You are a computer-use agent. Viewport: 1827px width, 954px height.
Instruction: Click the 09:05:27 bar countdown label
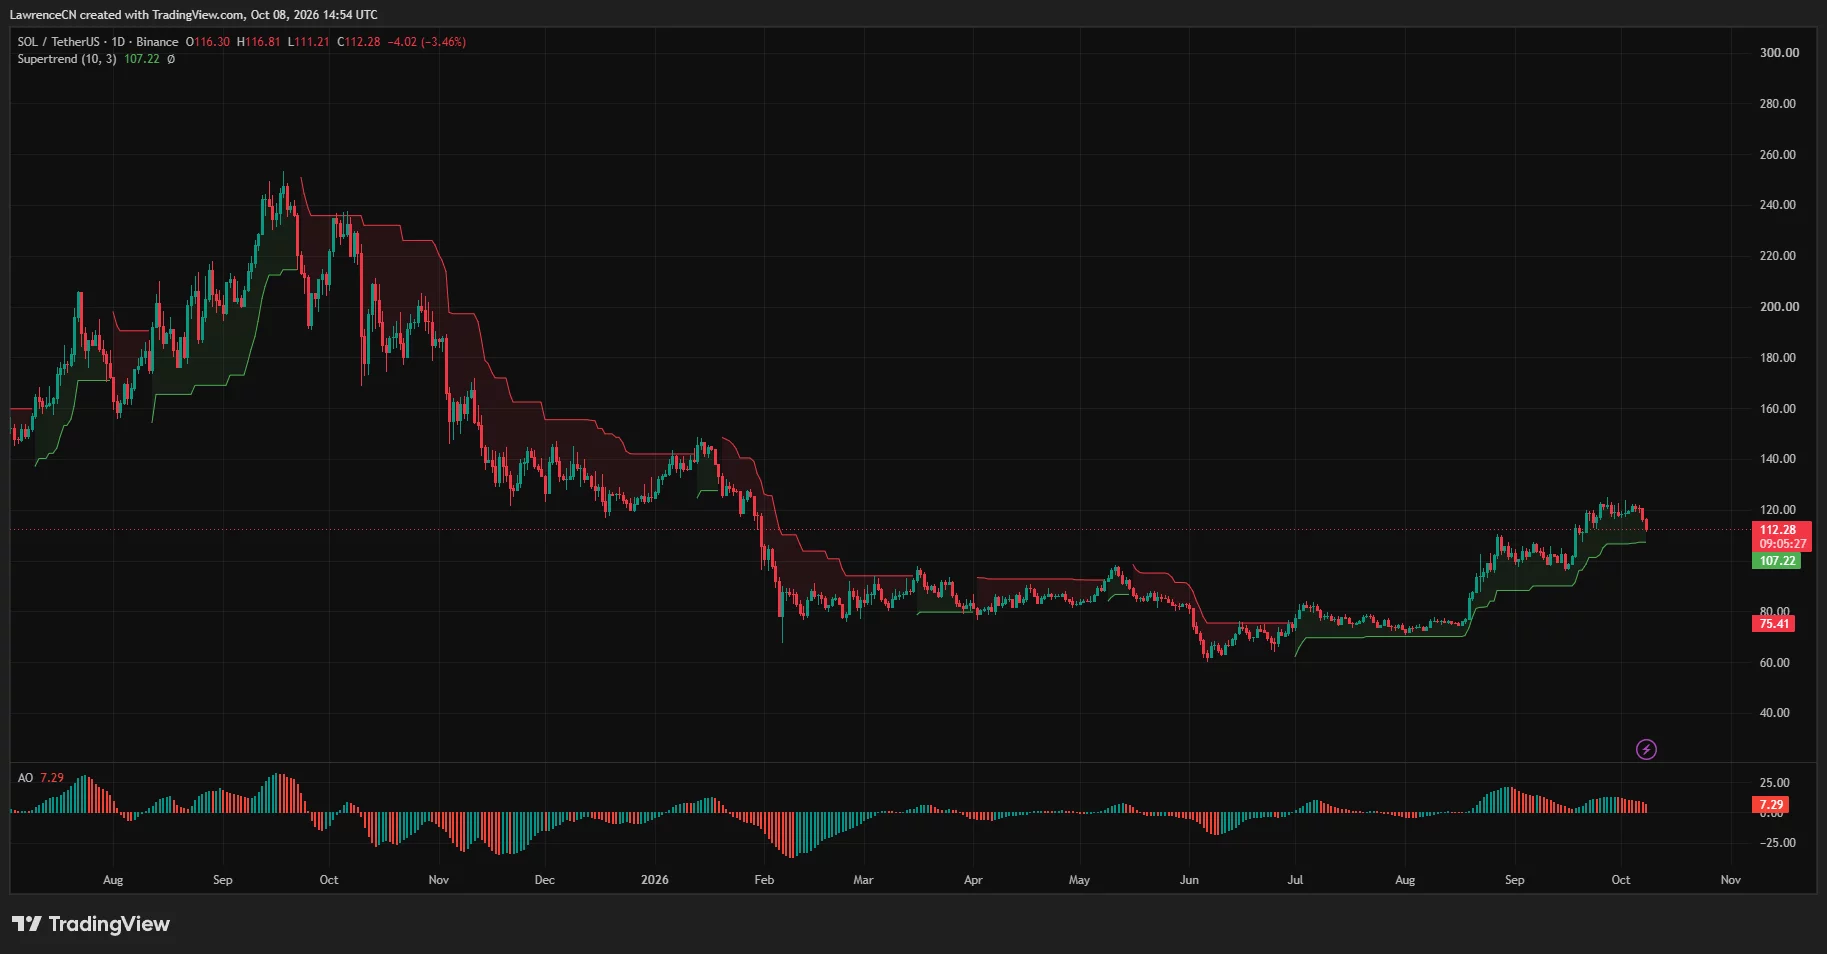1782,544
